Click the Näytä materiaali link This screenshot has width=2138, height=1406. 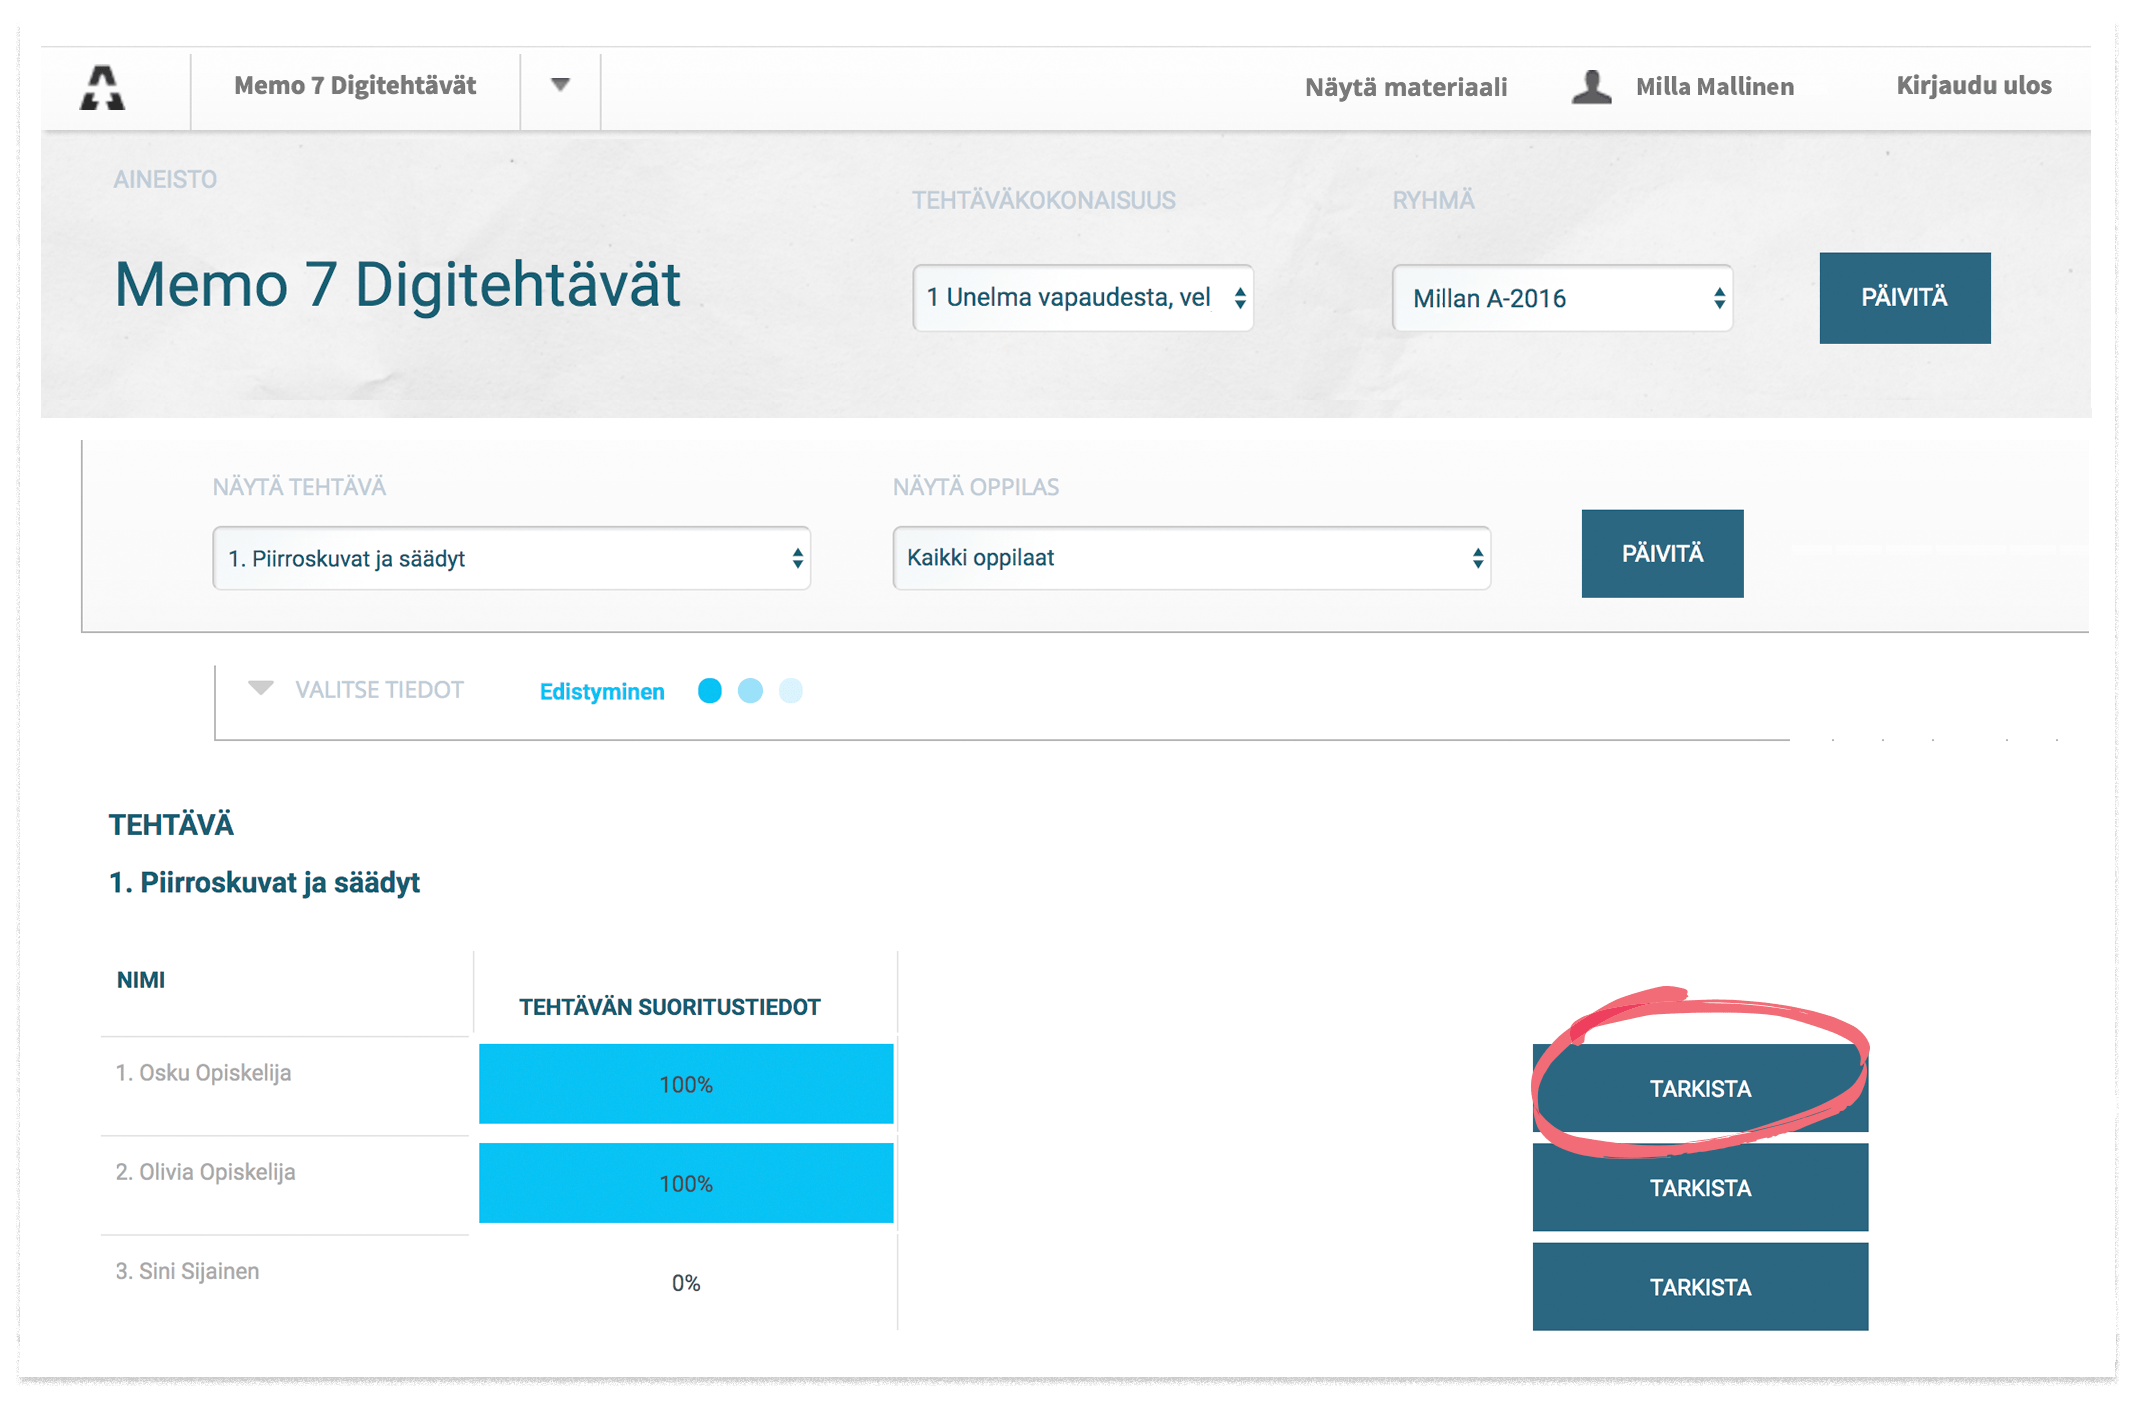(1406, 87)
